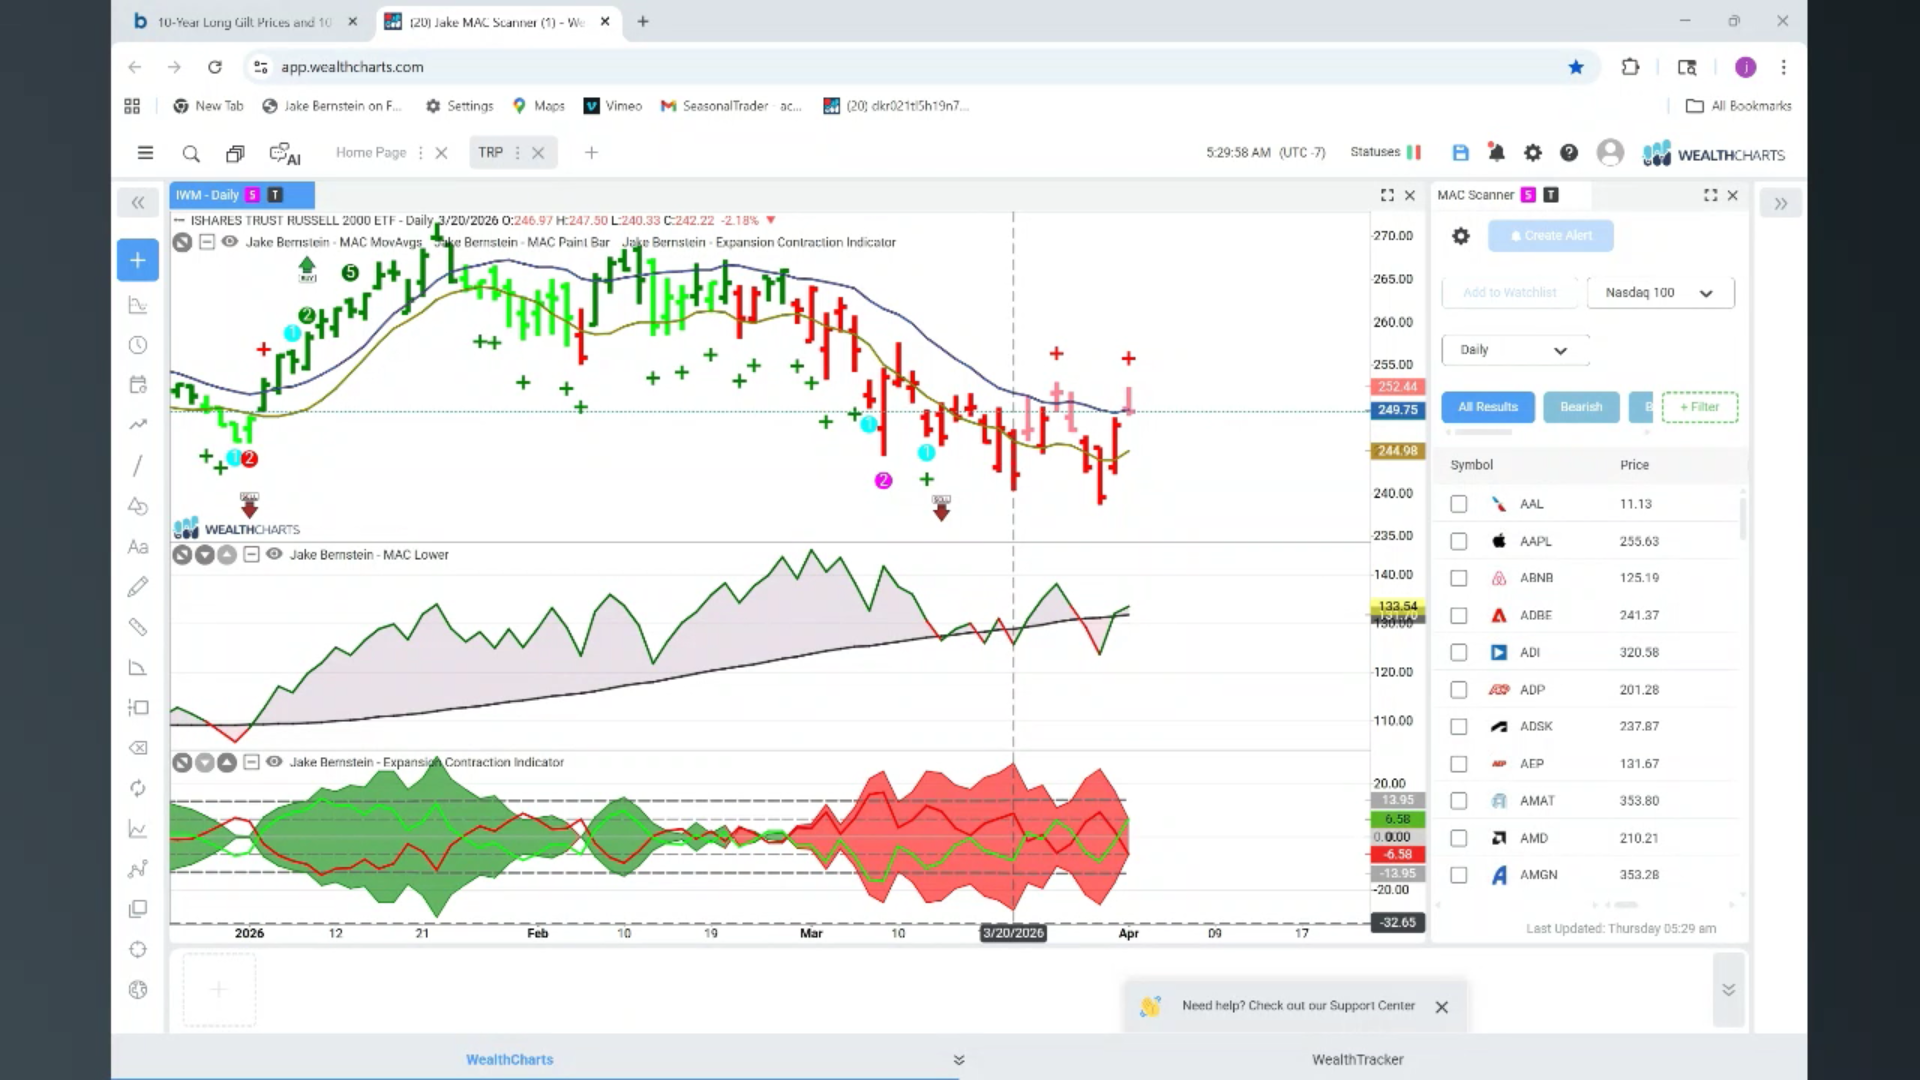Image resolution: width=1920 pixels, height=1080 pixels.
Task: Tick the AAPL checkbox in scanner
Action: coord(1459,541)
